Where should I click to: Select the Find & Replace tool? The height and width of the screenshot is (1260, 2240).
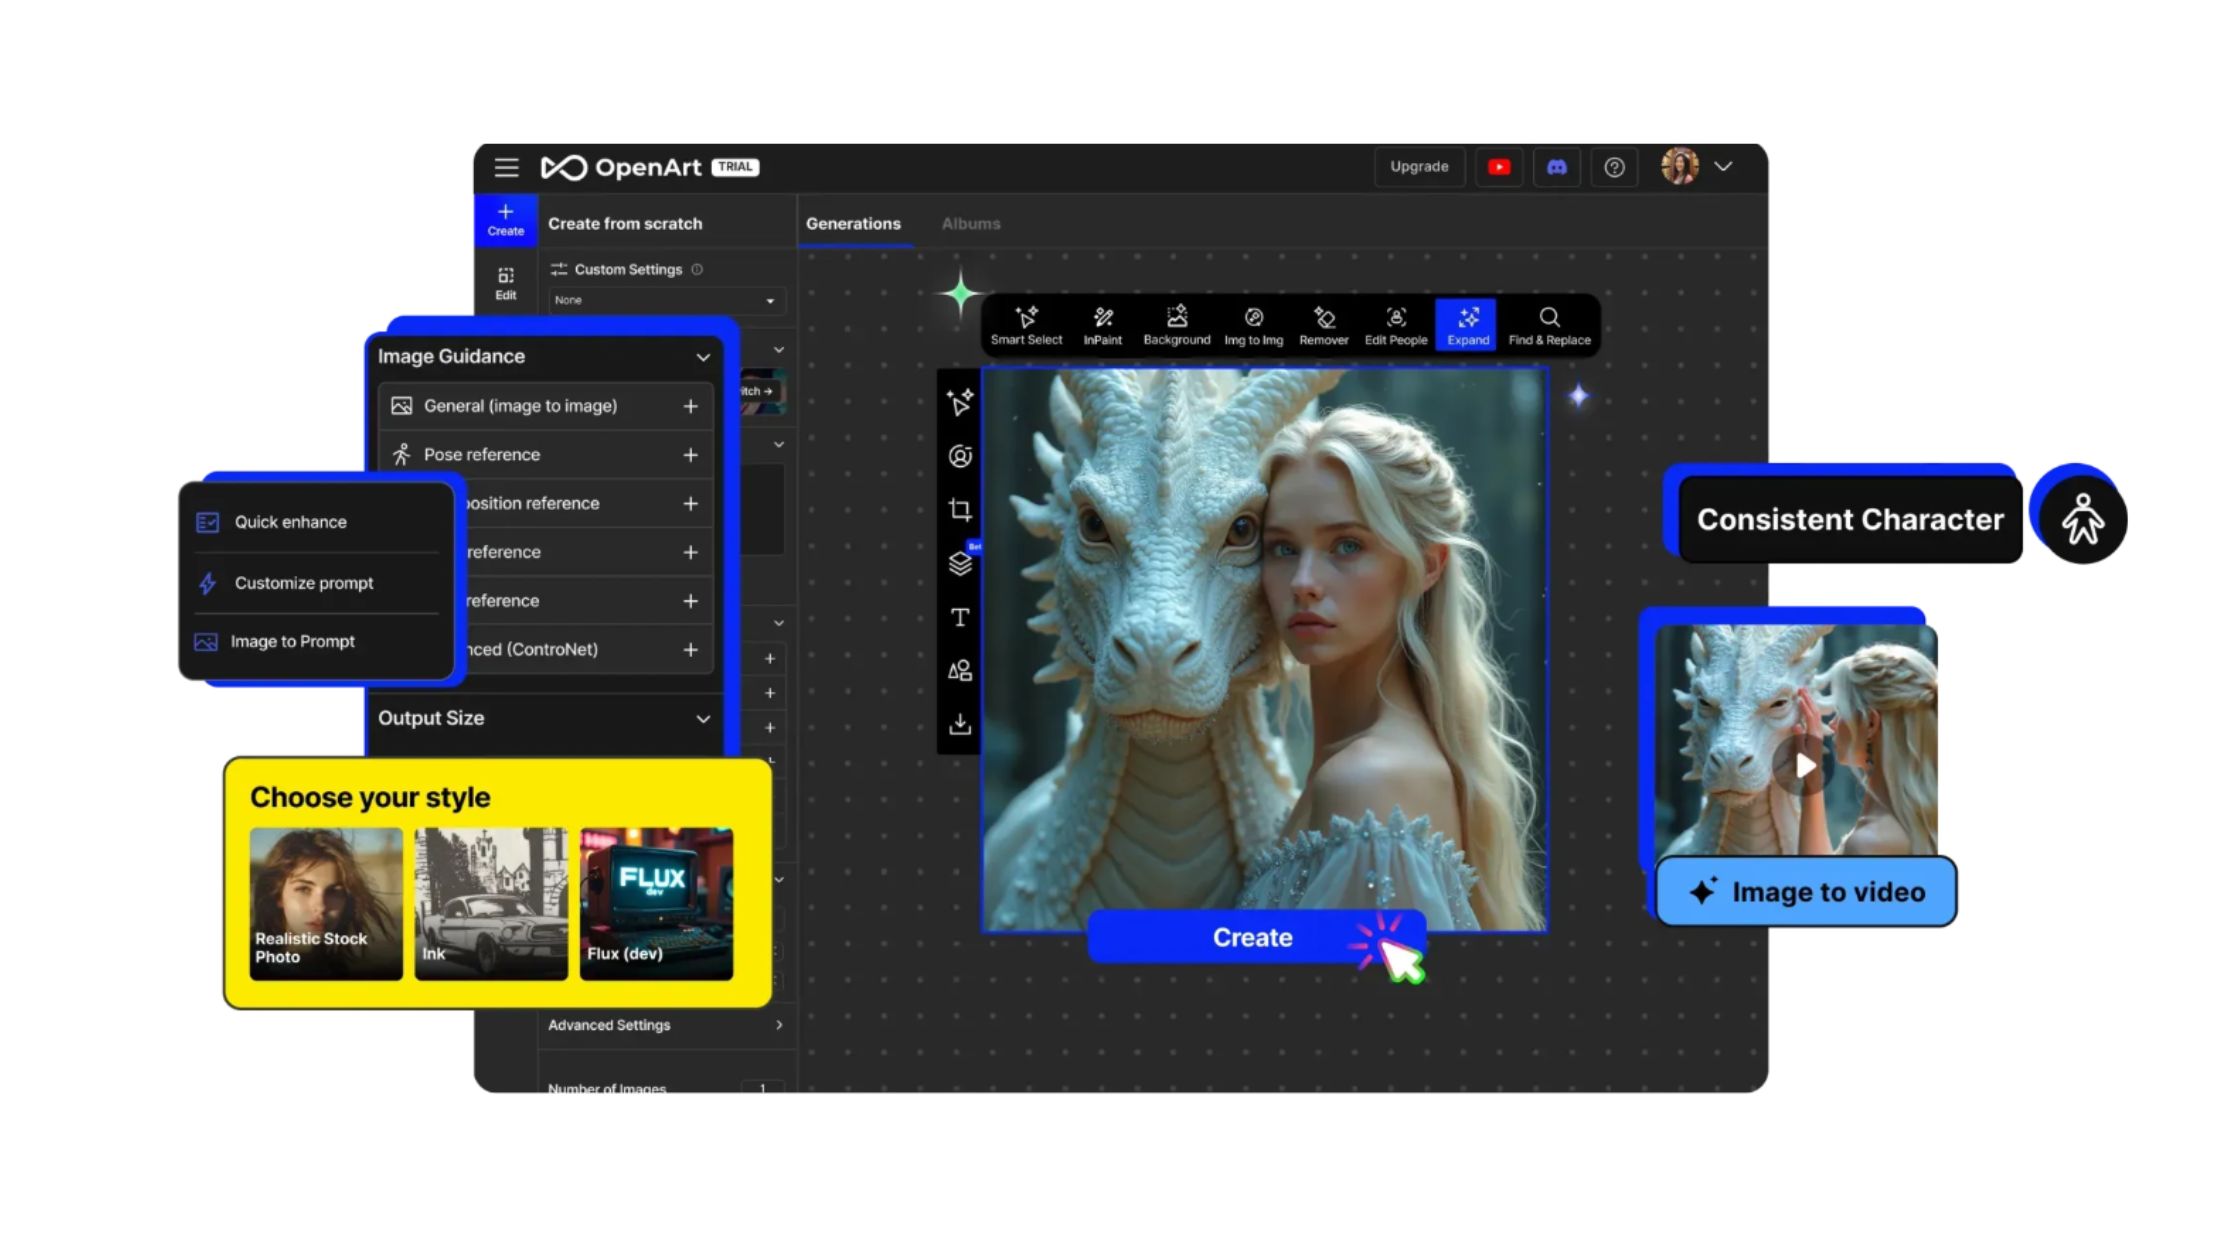point(1549,325)
